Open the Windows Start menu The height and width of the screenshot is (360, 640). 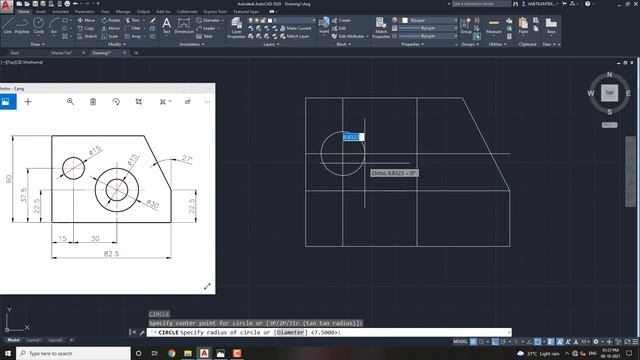[8, 353]
